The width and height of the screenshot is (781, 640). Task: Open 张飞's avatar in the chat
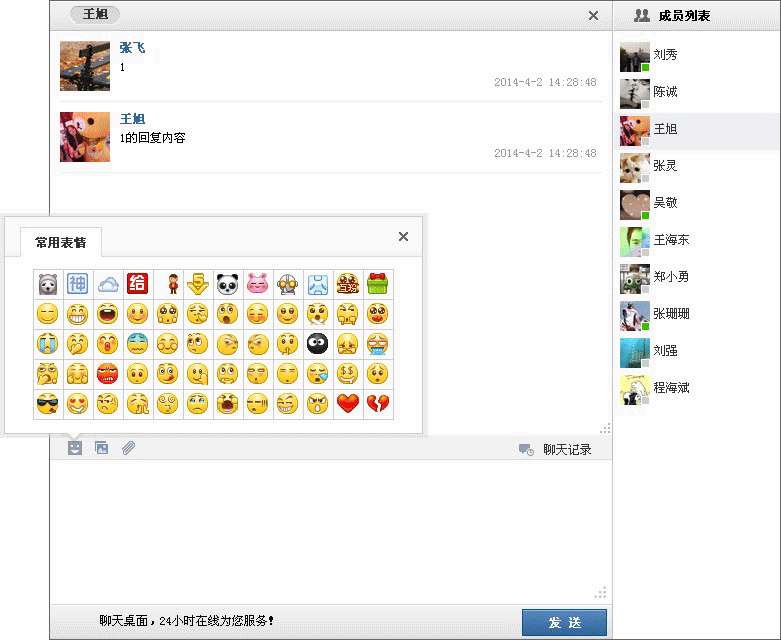click(85, 66)
